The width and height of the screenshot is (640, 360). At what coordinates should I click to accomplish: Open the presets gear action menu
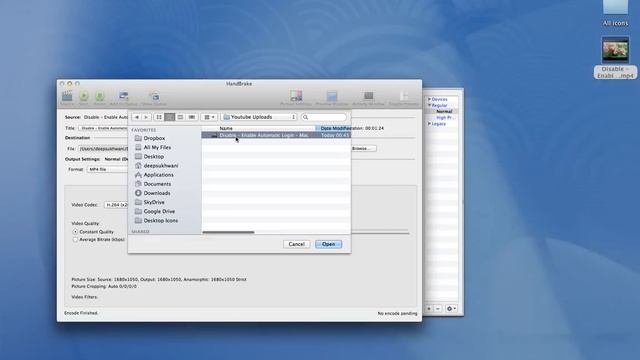451,309
